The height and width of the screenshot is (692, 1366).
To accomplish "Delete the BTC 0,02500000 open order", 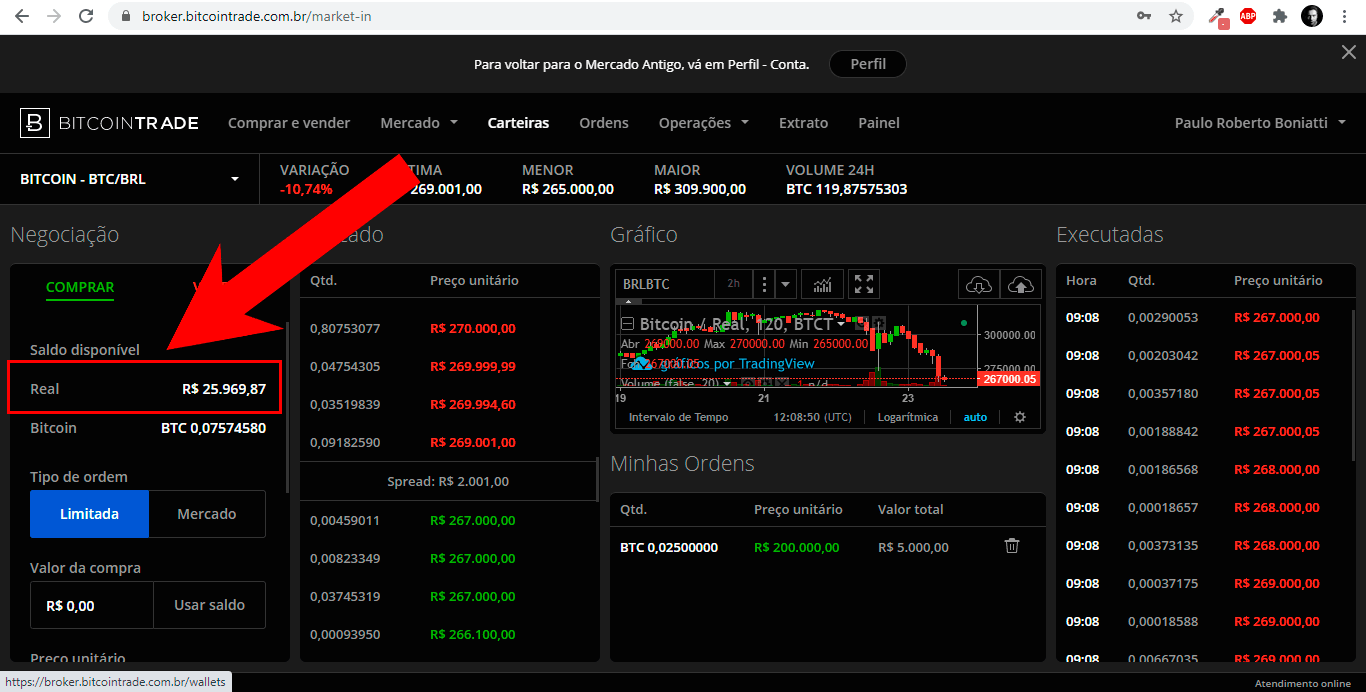I will click(x=1011, y=546).
